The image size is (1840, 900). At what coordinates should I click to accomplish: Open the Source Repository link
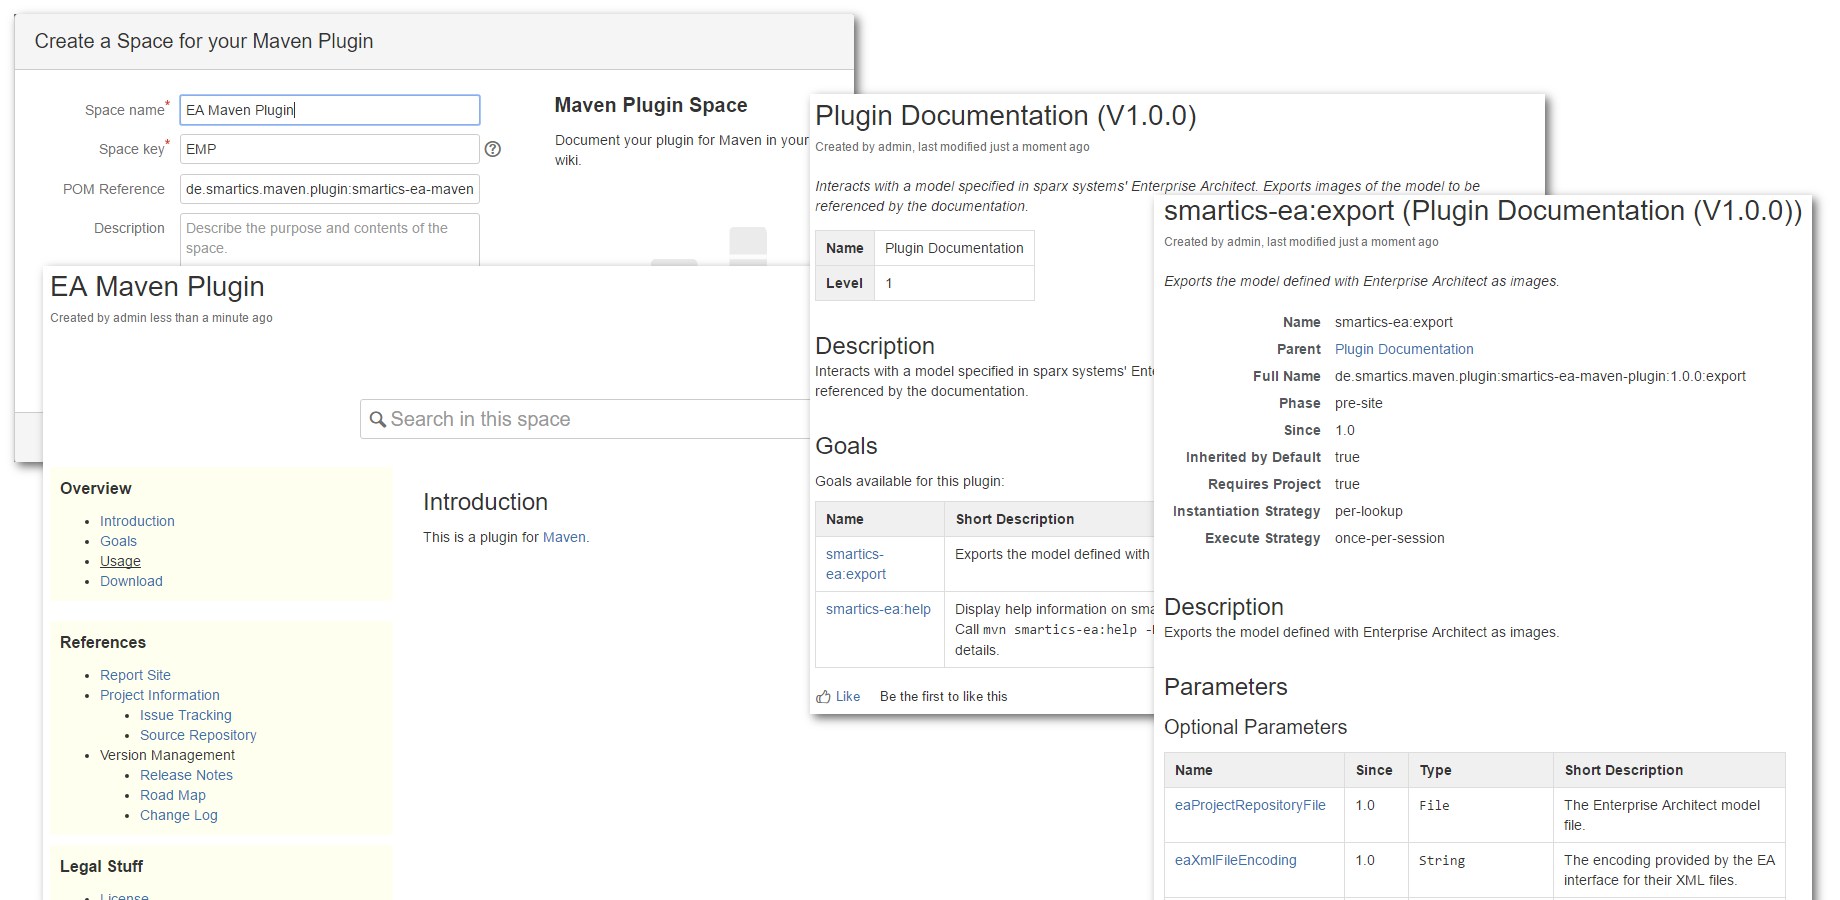point(198,735)
